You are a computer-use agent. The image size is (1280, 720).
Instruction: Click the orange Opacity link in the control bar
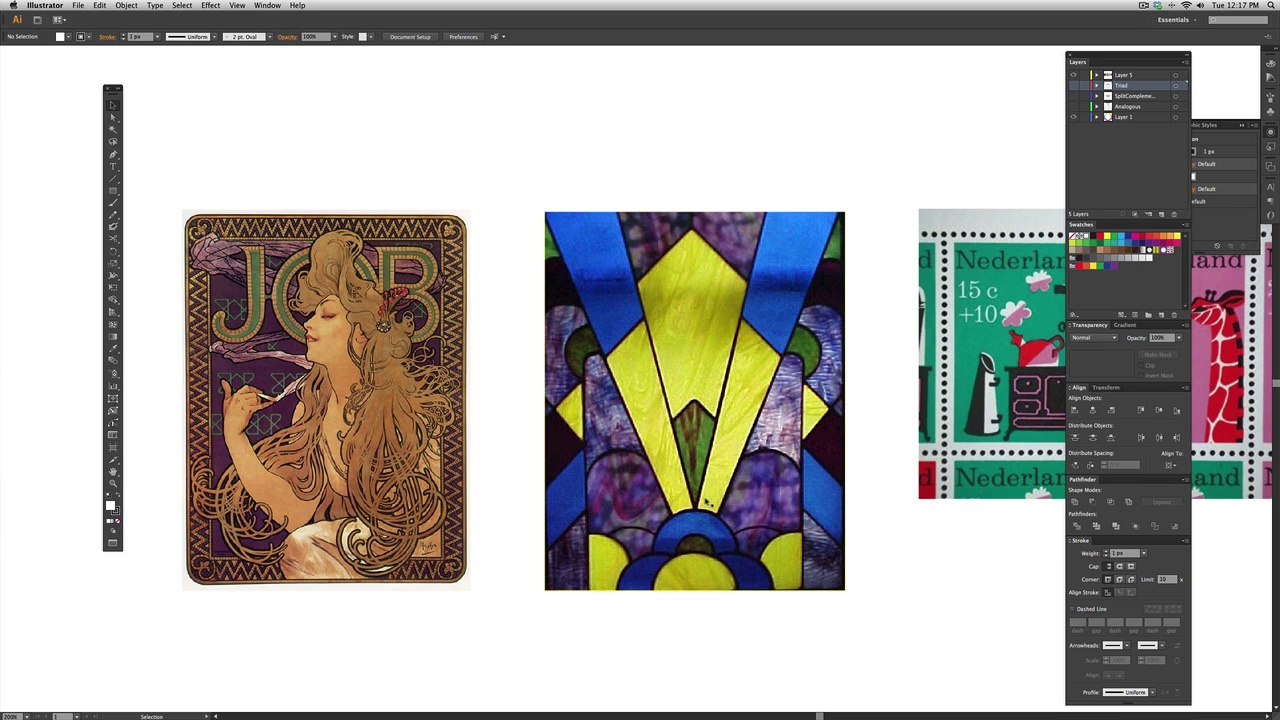pyautogui.click(x=287, y=37)
